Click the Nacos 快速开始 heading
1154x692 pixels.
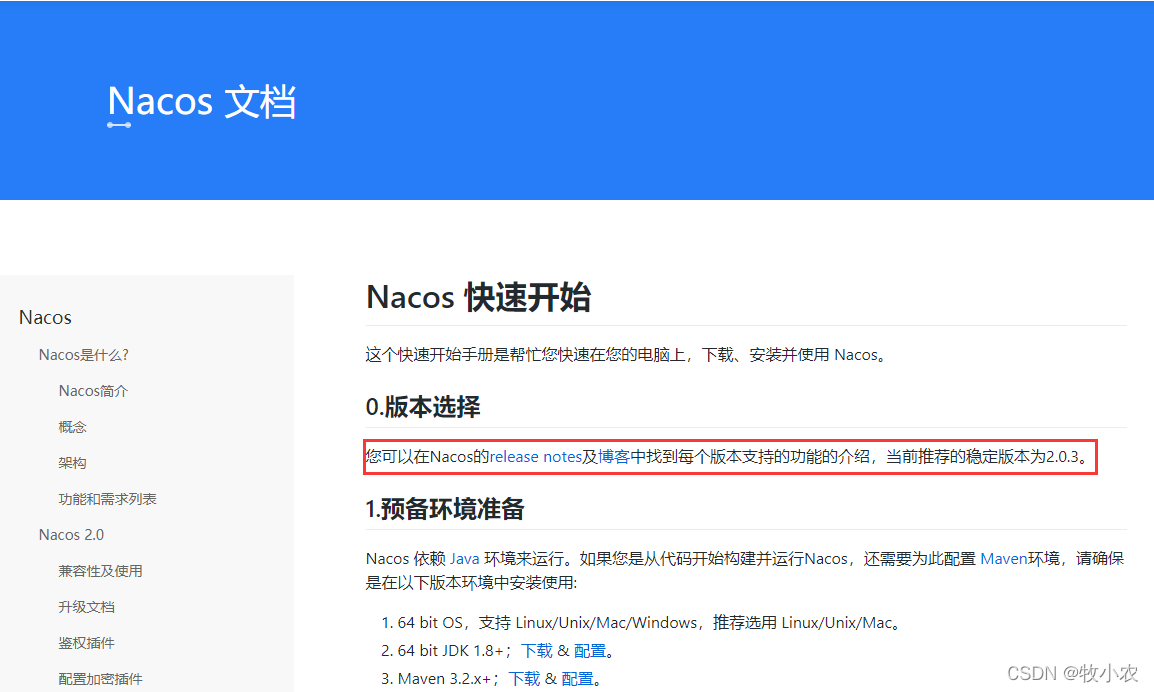(x=478, y=297)
